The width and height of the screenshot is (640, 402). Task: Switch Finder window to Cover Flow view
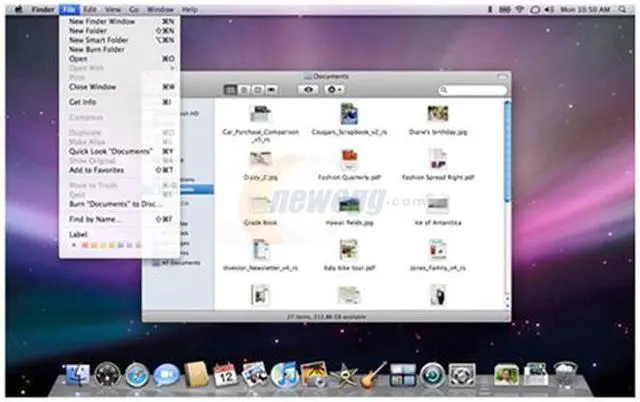click(271, 89)
